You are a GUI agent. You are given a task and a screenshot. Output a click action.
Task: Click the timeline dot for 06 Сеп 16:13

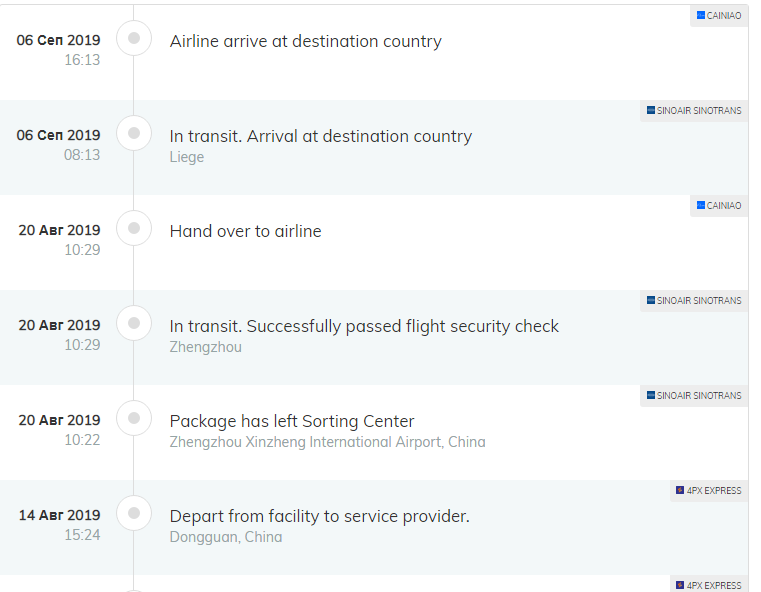pos(134,38)
